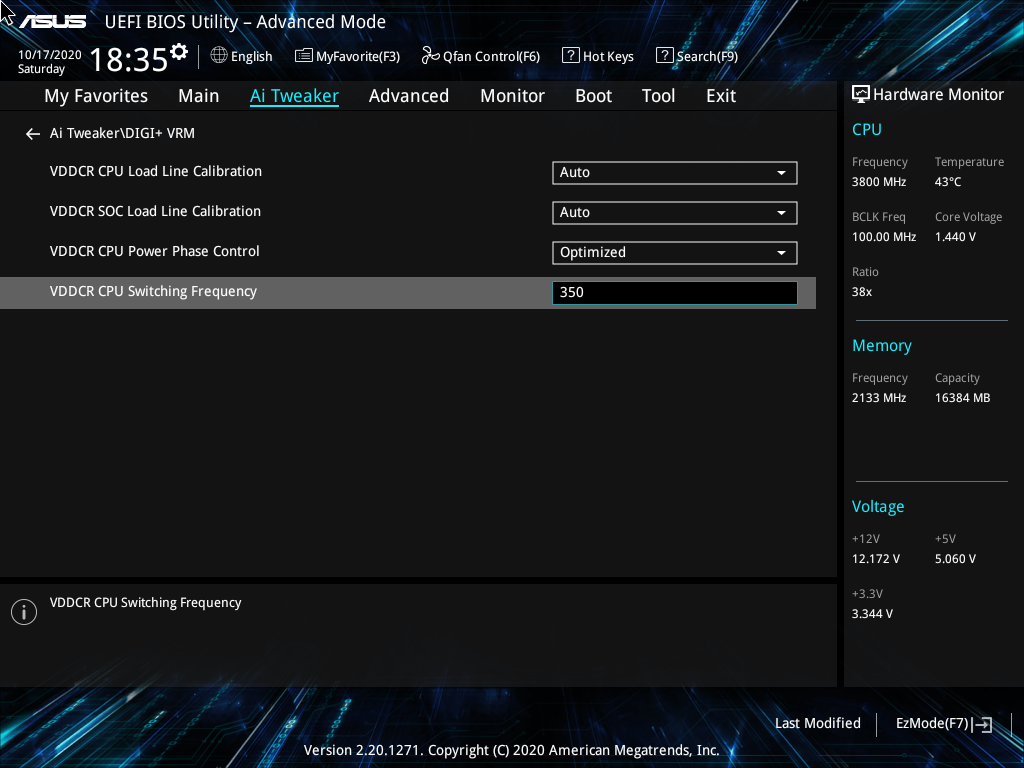Open Search(F9) label

click(707, 57)
